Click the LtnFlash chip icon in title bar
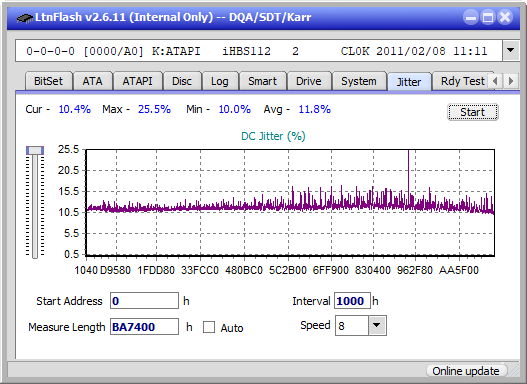The image size is (527, 384). point(24,17)
